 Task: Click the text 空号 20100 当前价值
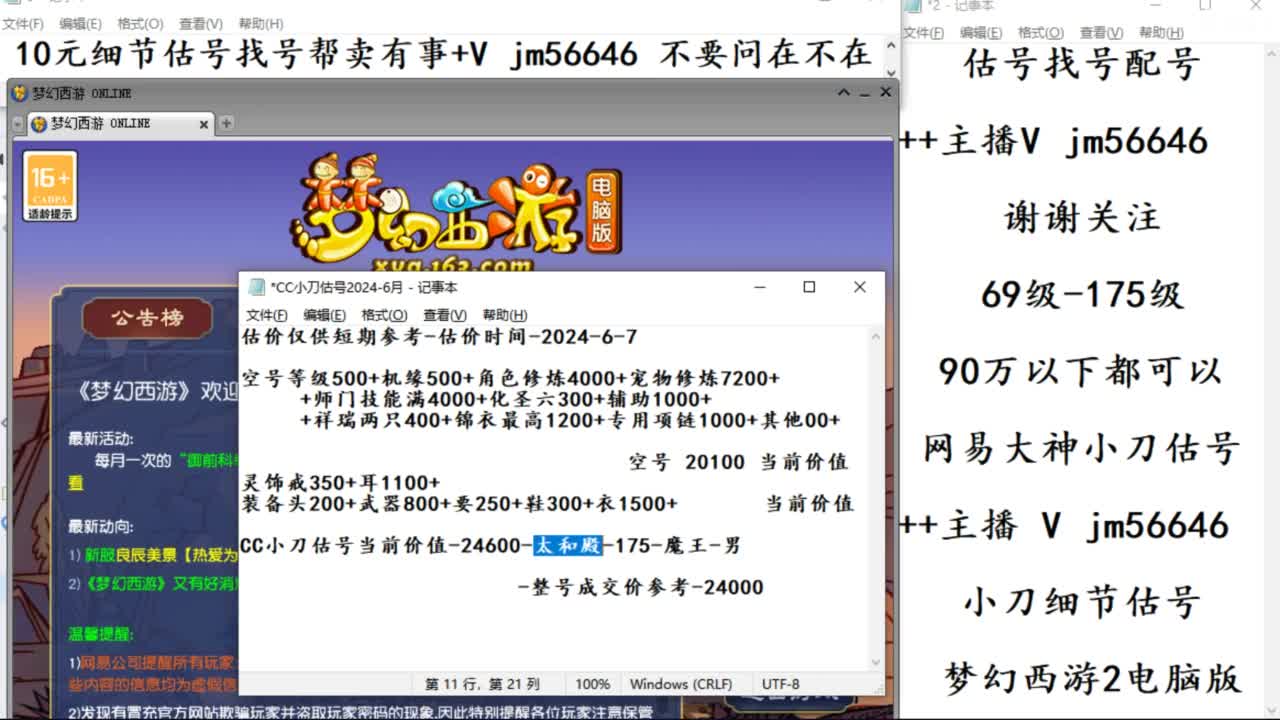click(738, 462)
